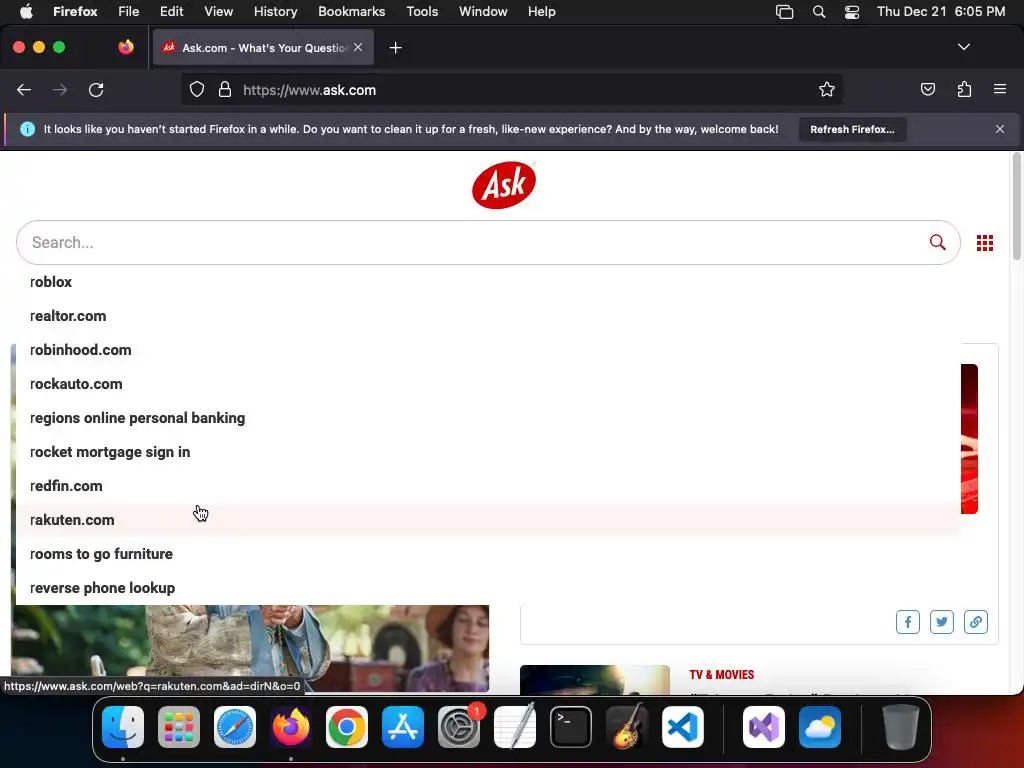Open Trash in the Dock
This screenshot has height=768, width=1024.
click(901, 727)
